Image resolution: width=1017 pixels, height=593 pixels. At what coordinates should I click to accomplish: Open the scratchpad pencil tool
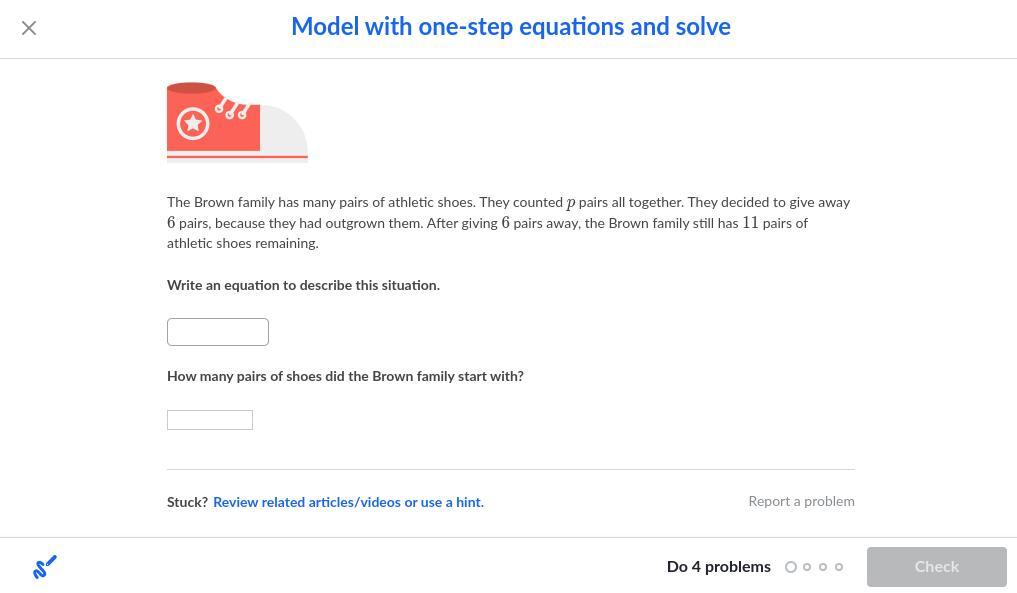45,567
